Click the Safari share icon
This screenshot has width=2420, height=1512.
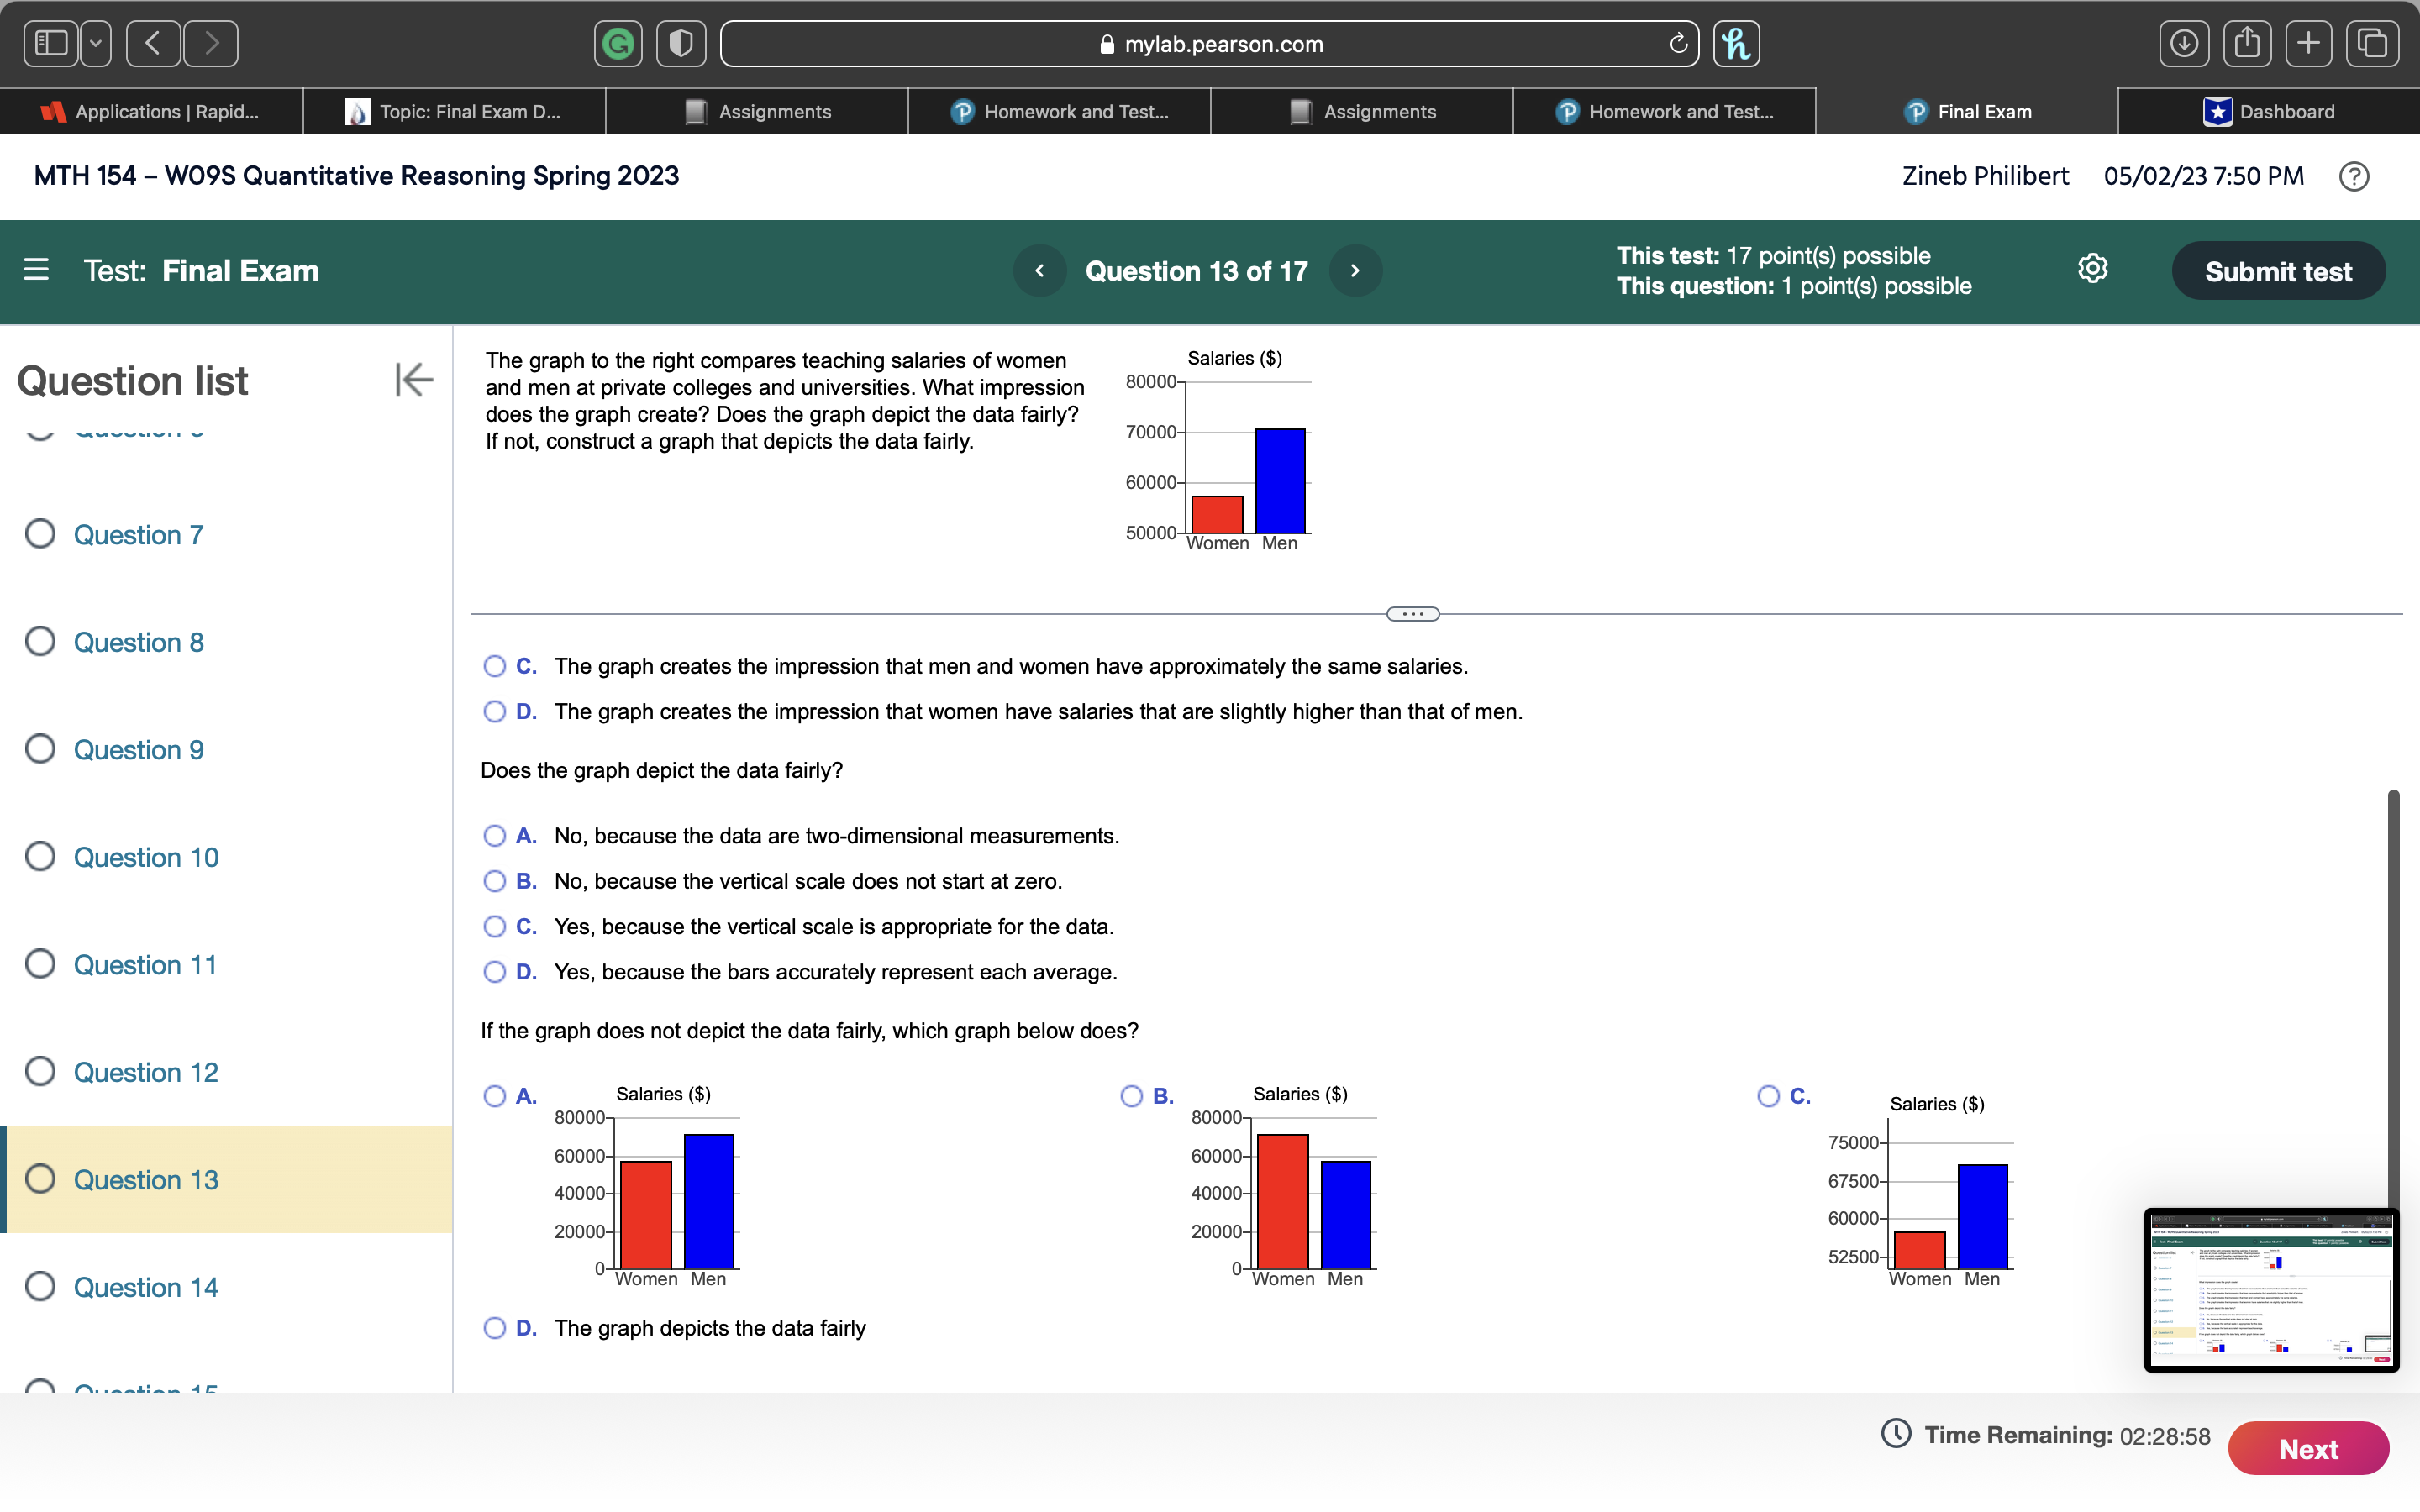point(2245,43)
